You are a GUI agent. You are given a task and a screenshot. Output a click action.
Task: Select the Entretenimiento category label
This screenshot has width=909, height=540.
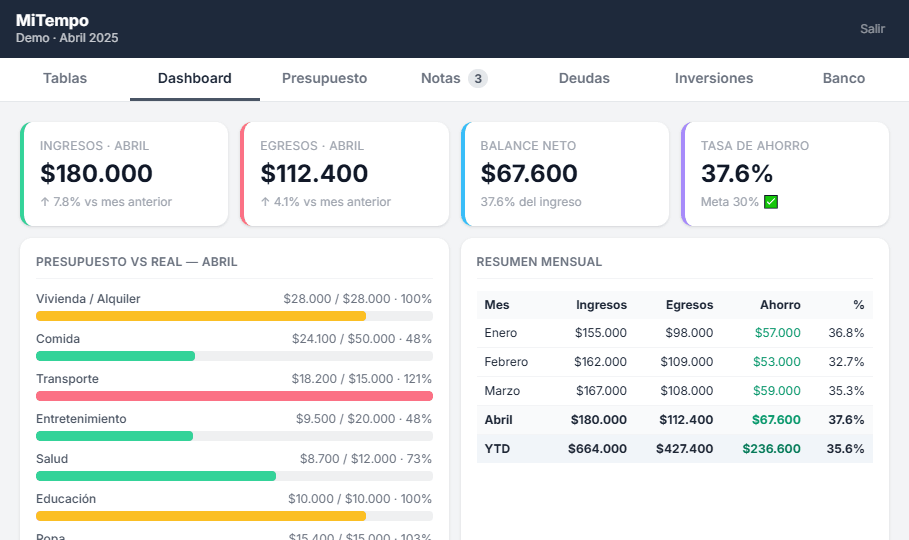81,419
